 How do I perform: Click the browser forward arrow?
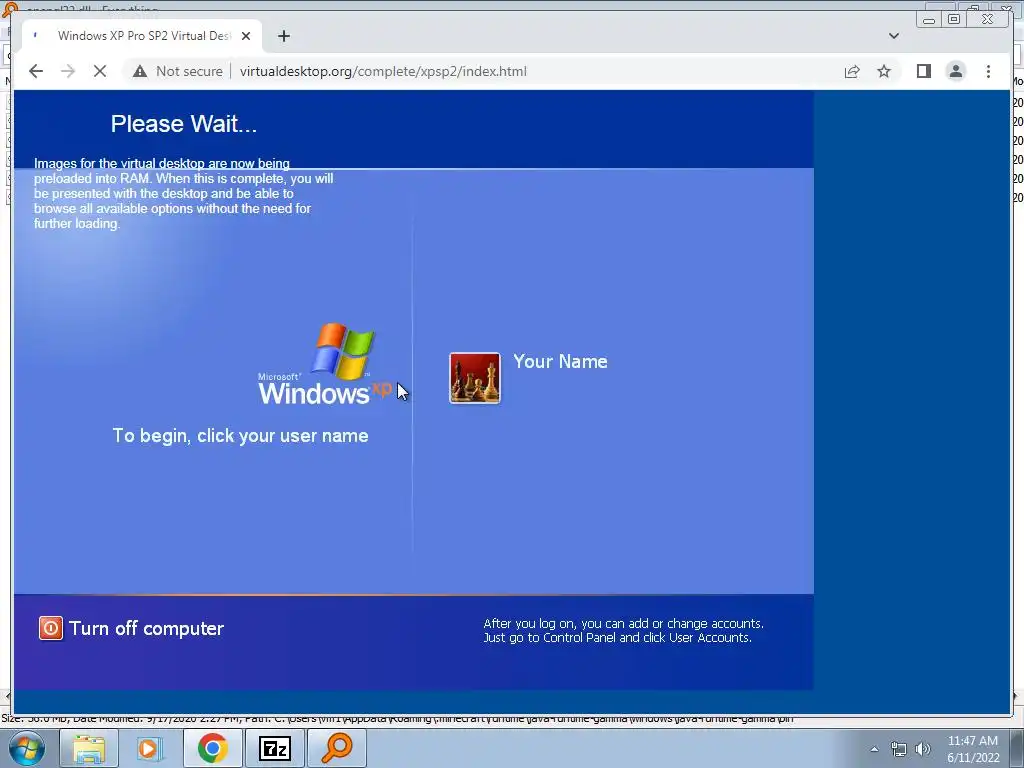tap(68, 71)
